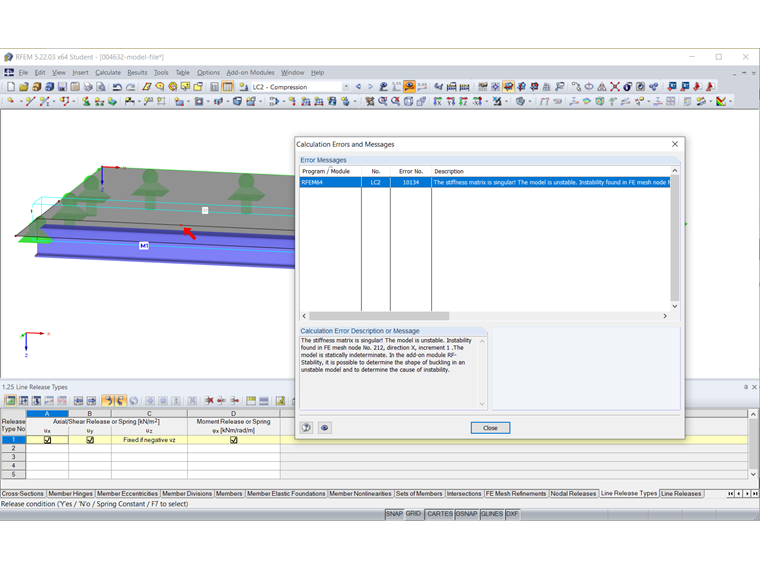Image resolution: width=760 pixels, height=570 pixels.
Task: Click the scroll-right arrow of the Error Messages list
Action: 665,316
